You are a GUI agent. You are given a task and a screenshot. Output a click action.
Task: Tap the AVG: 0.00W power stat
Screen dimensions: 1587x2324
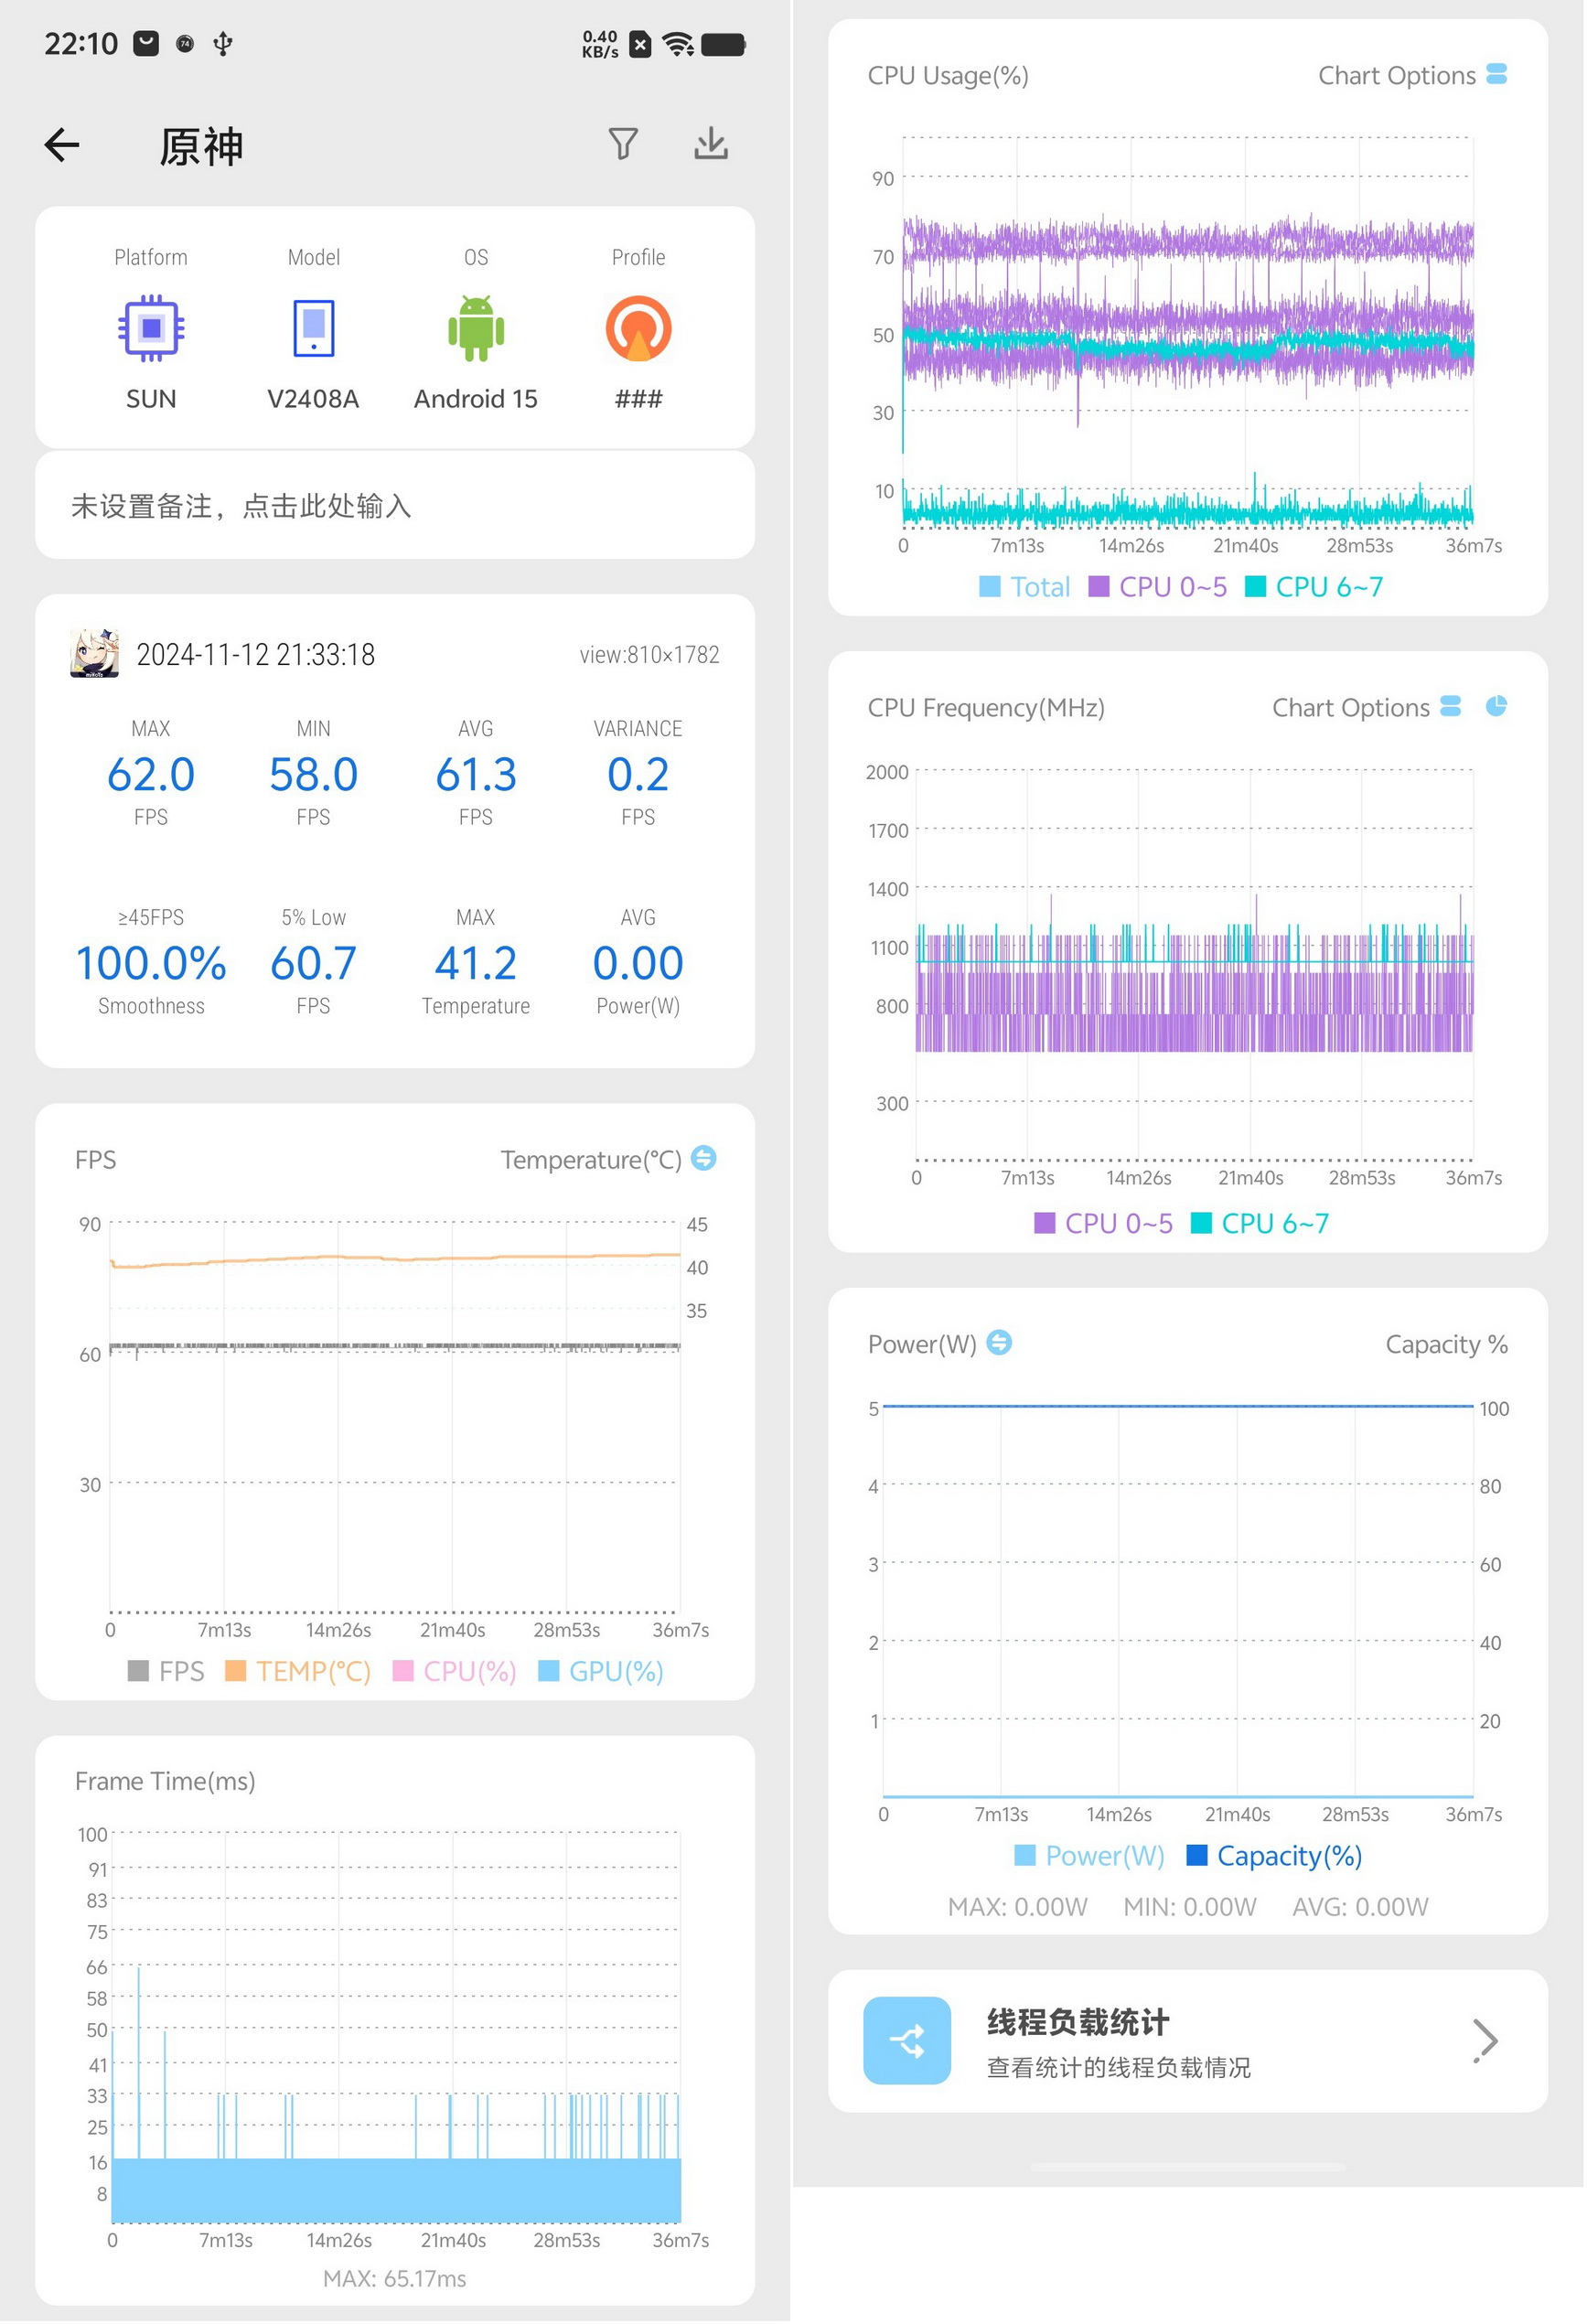click(1362, 1909)
